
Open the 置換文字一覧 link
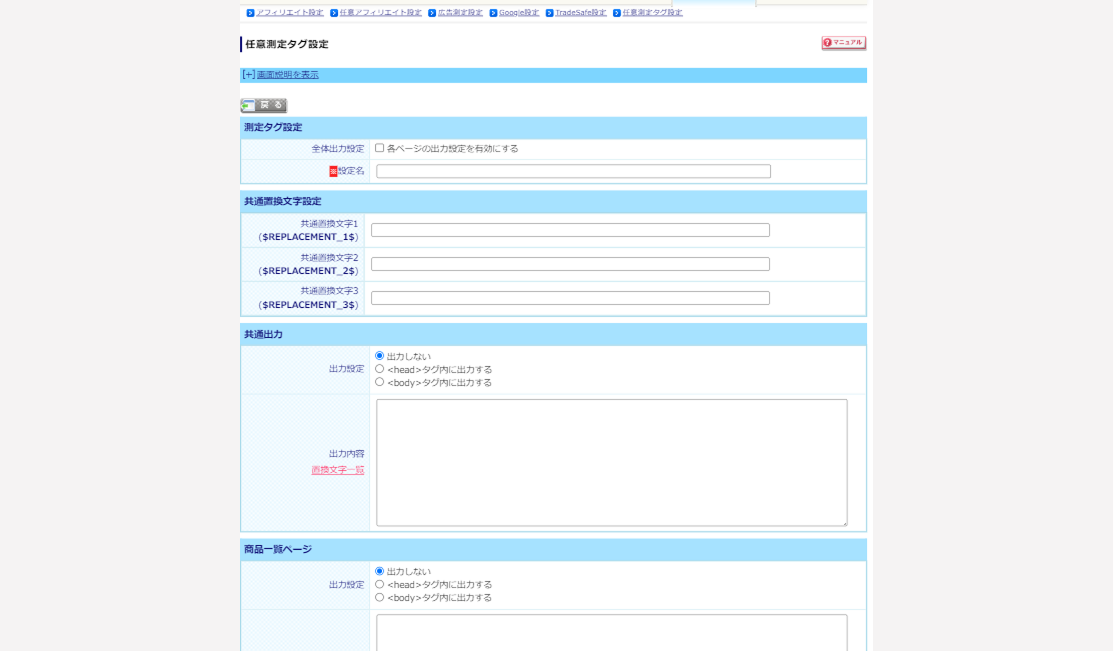338,470
